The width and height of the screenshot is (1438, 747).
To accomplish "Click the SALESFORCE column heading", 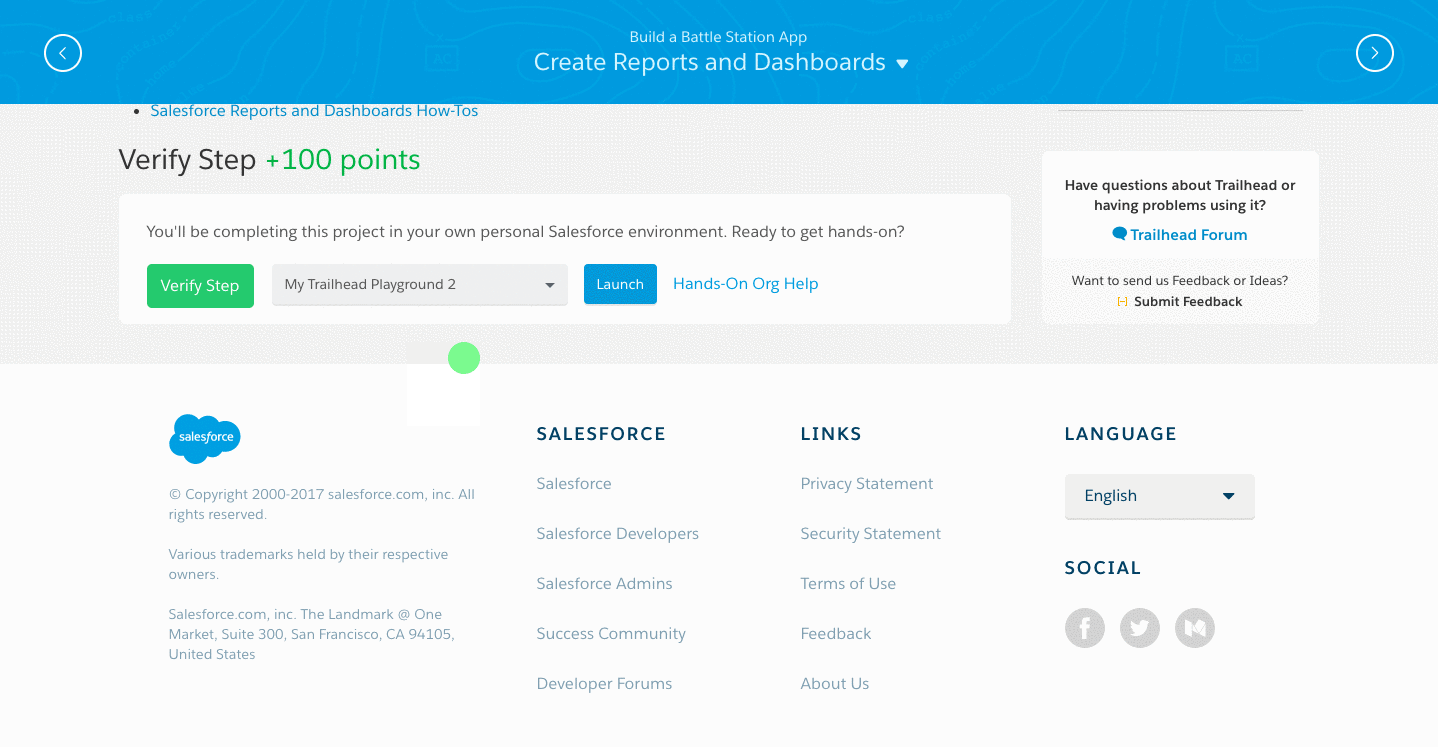I will click(x=601, y=434).
